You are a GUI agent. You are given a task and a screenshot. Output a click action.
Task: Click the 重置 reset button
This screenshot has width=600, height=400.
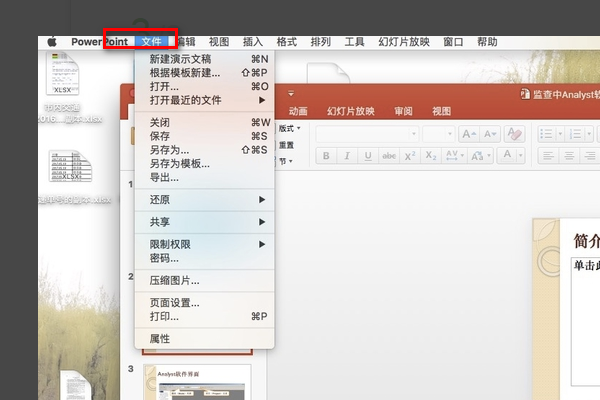[285, 145]
